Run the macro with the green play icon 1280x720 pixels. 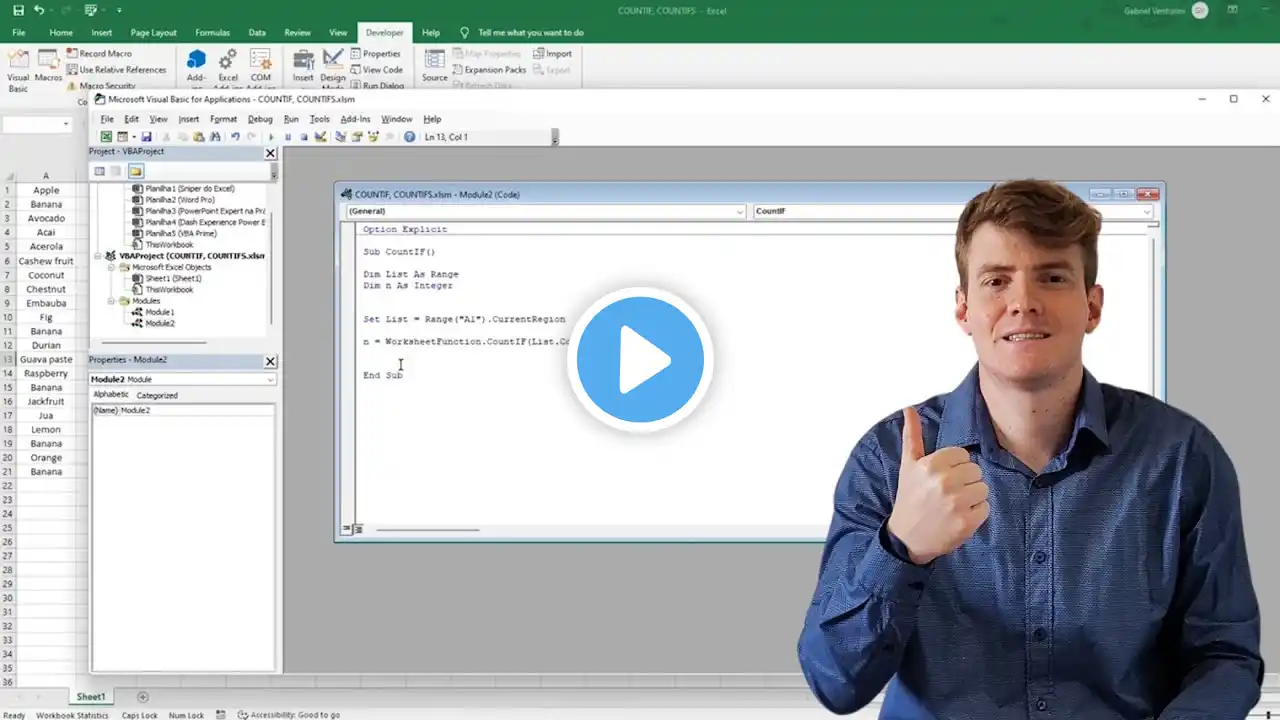(271, 137)
